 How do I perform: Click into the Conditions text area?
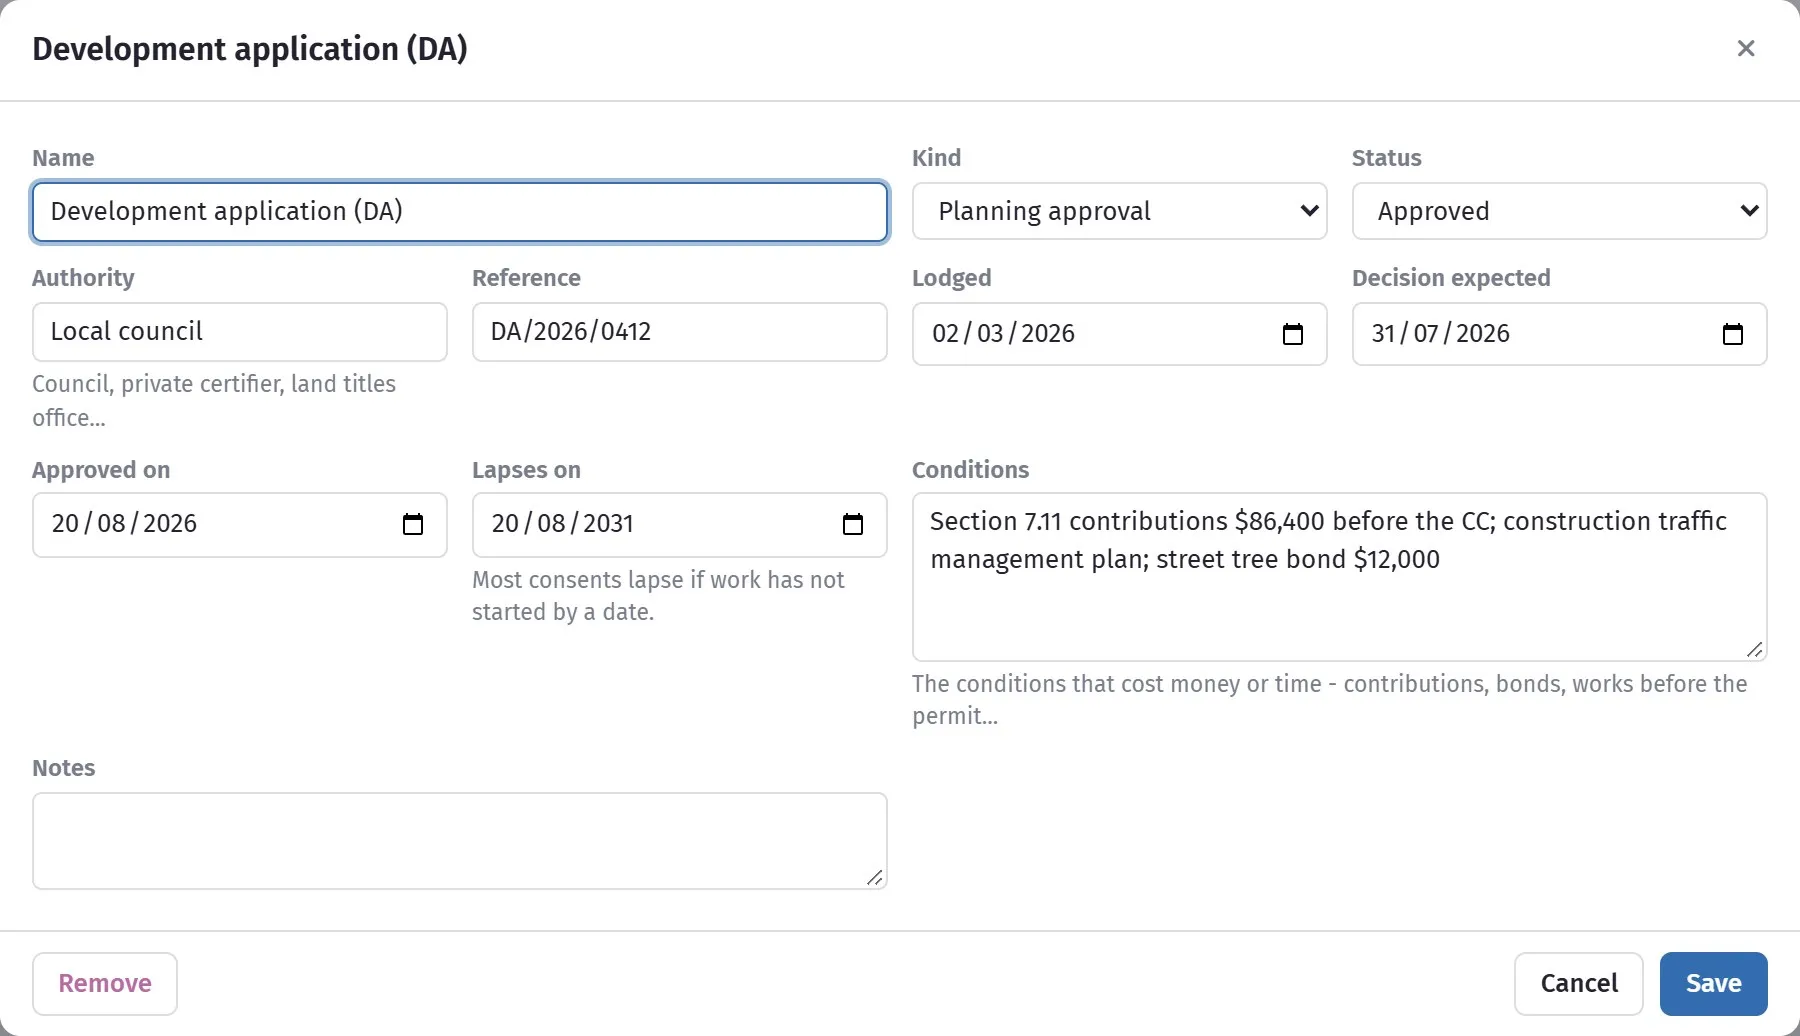pos(1339,577)
